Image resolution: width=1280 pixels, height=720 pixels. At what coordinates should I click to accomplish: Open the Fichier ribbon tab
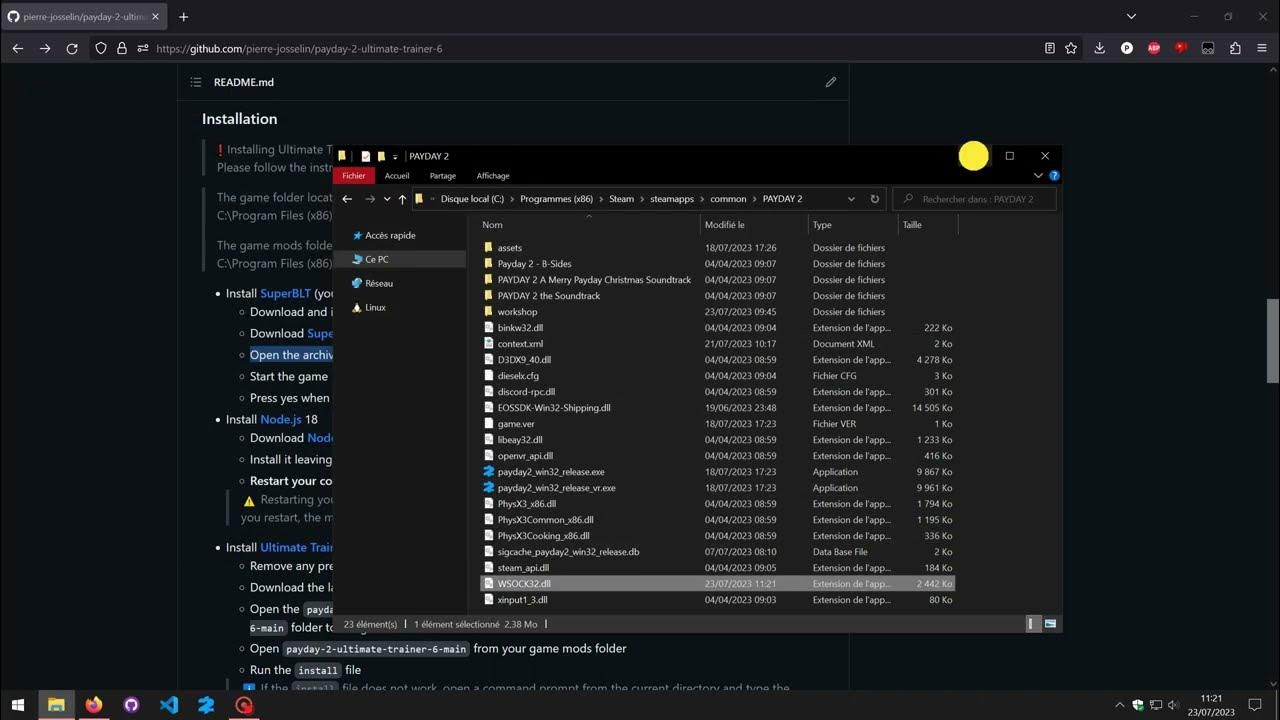[x=354, y=176]
